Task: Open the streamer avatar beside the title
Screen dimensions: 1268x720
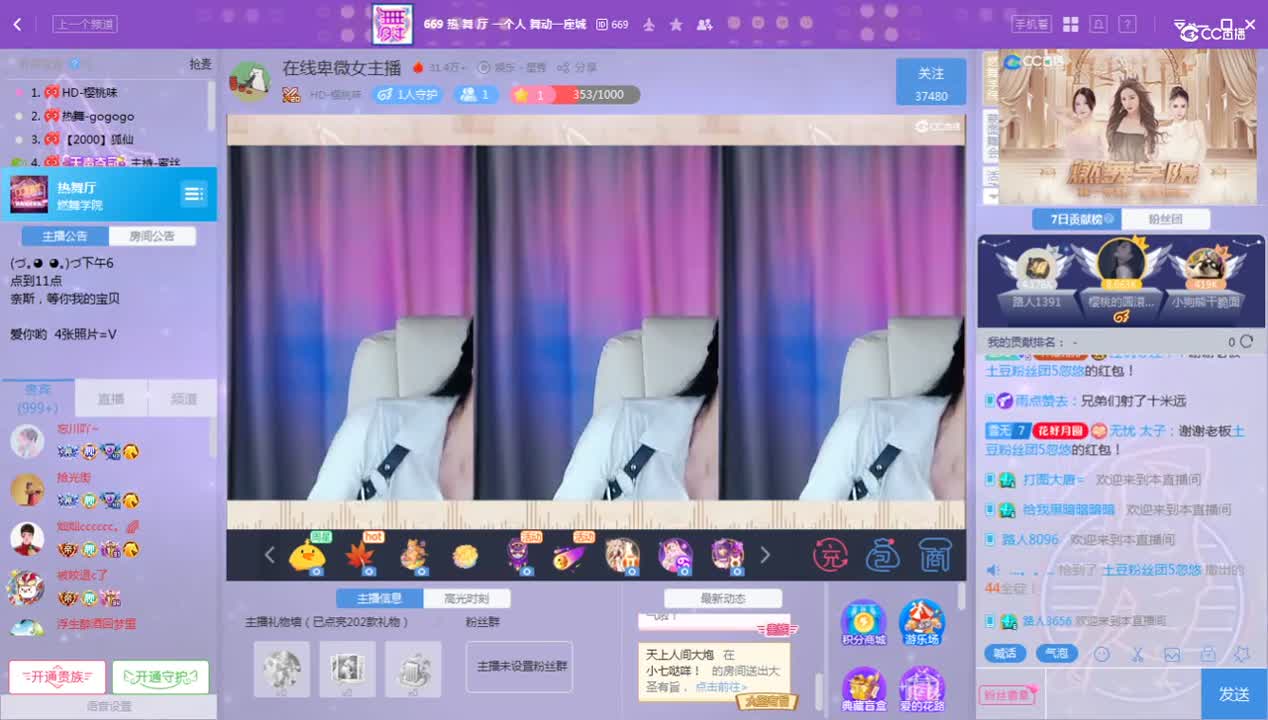Action: tap(249, 80)
